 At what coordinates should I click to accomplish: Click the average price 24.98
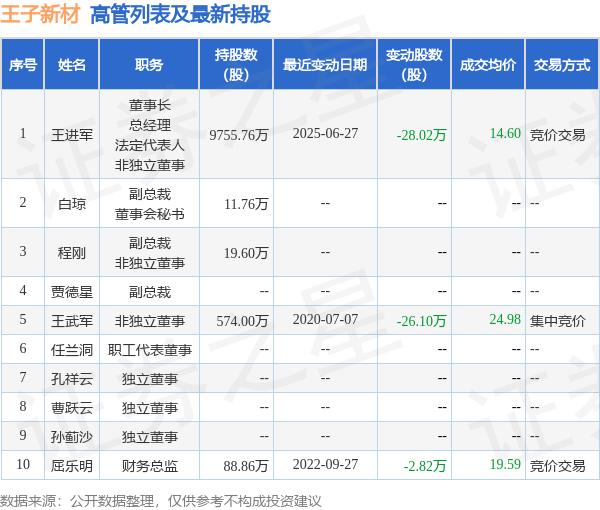click(x=505, y=319)
